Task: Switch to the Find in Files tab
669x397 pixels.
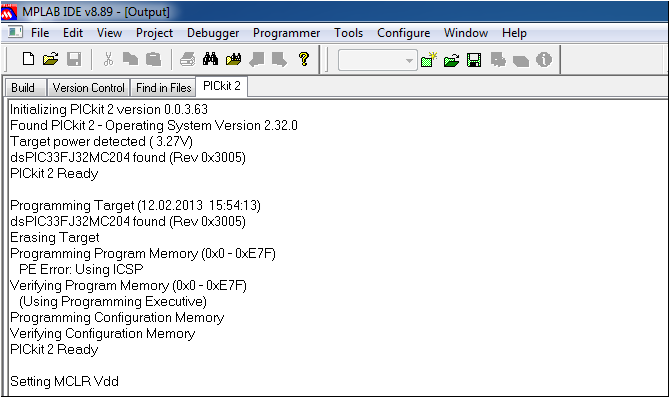Action: point(163,88)
